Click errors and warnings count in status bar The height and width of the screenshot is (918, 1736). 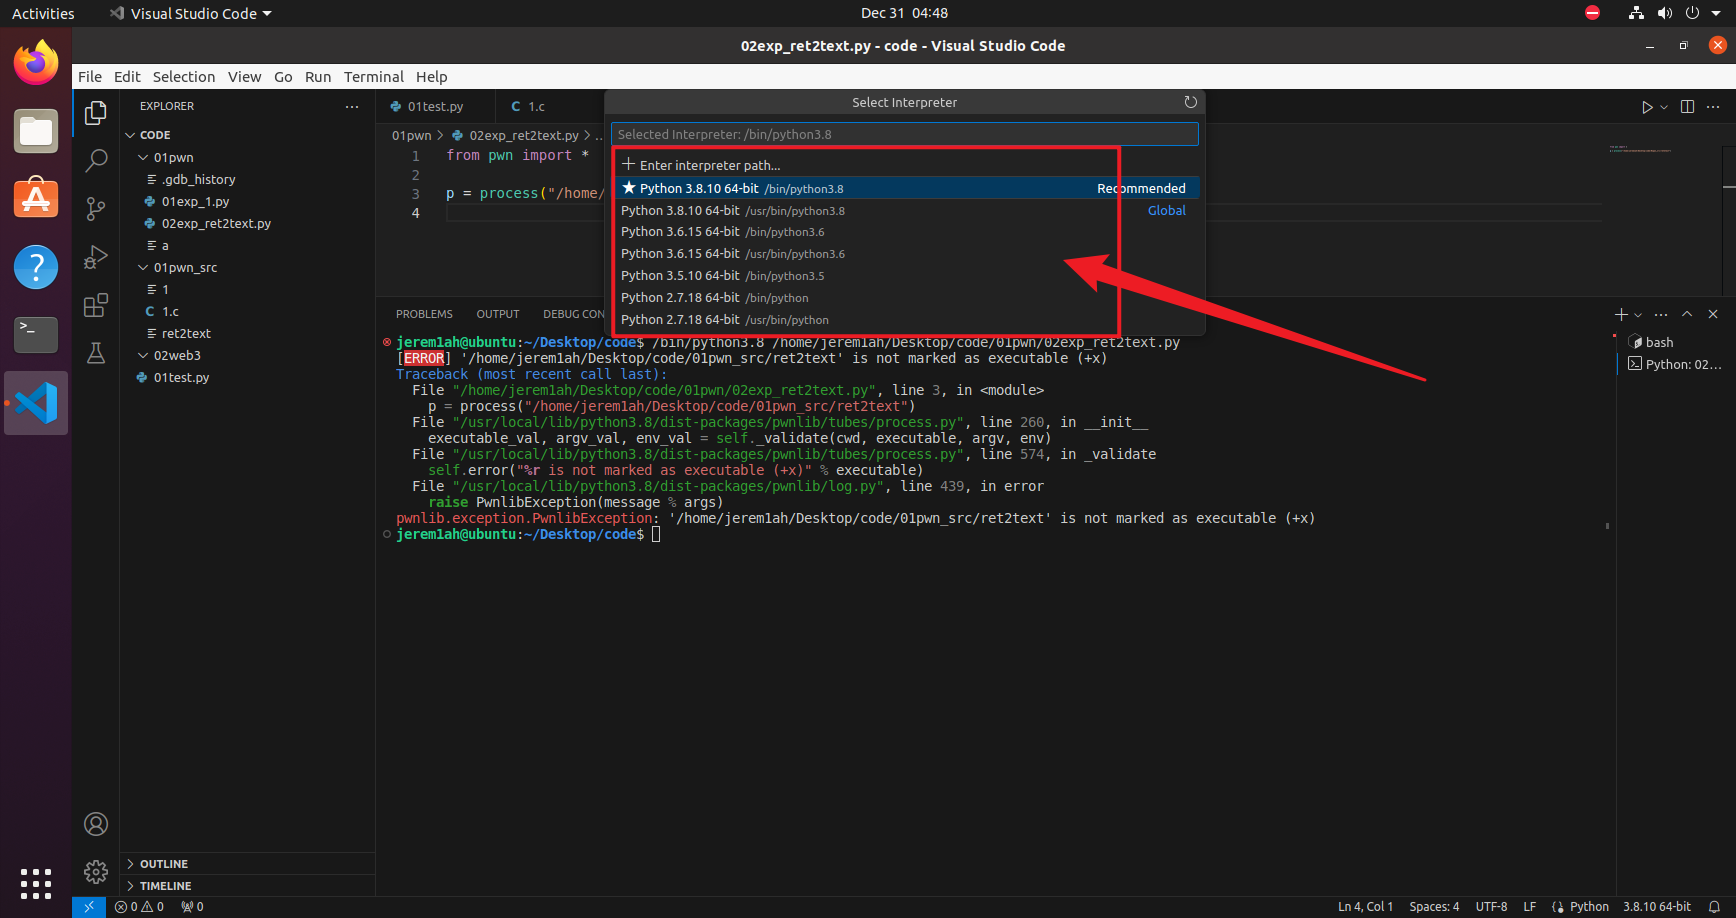coord(140,907)
